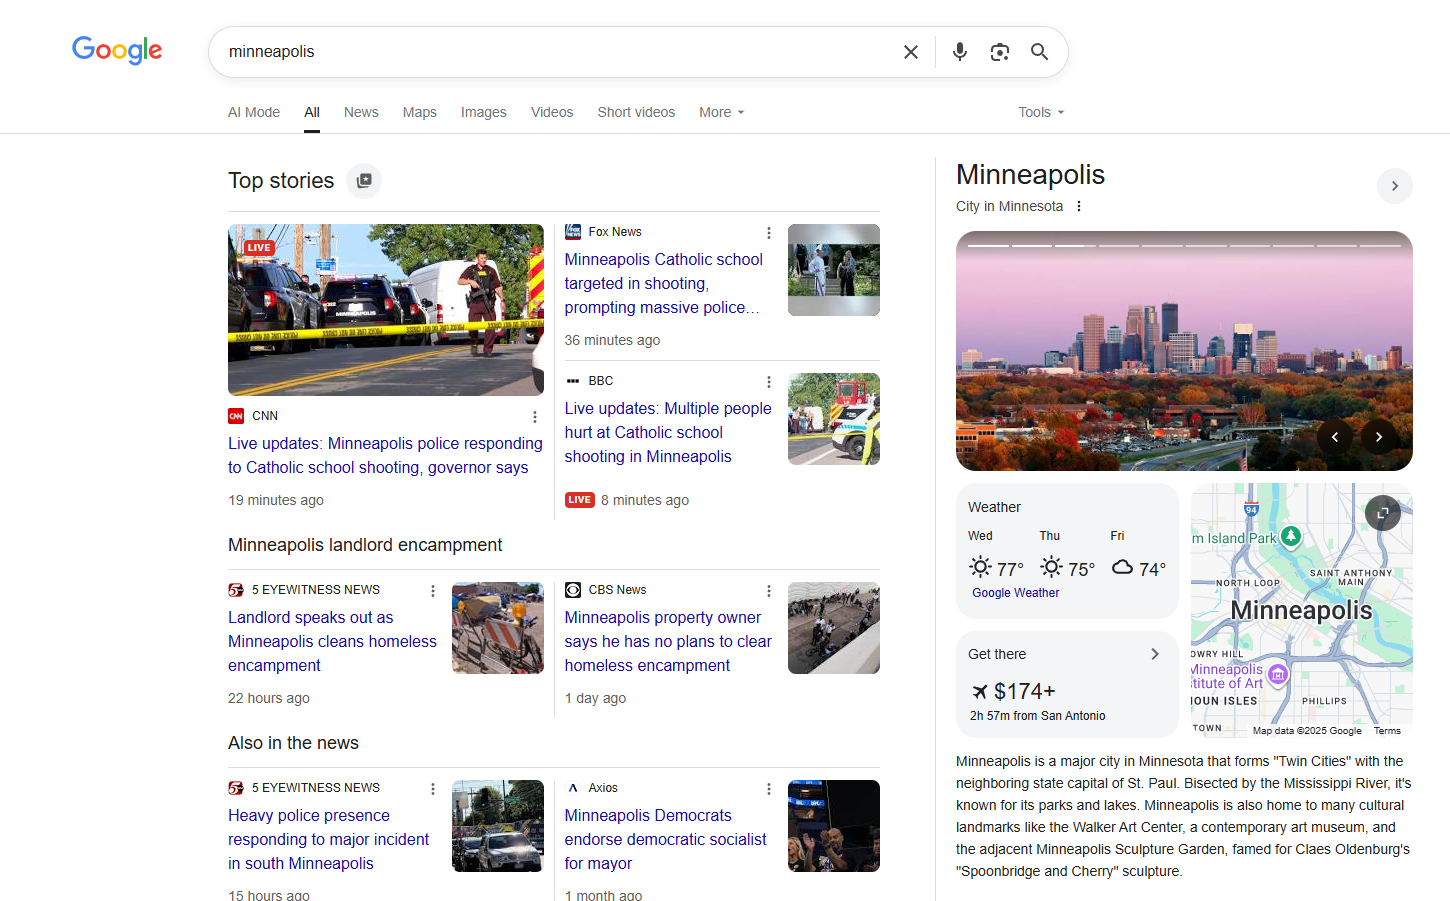This screenshot has width=1450, height=901.
Task: Switch to the Images tab
Action: [x=484, y=112]
